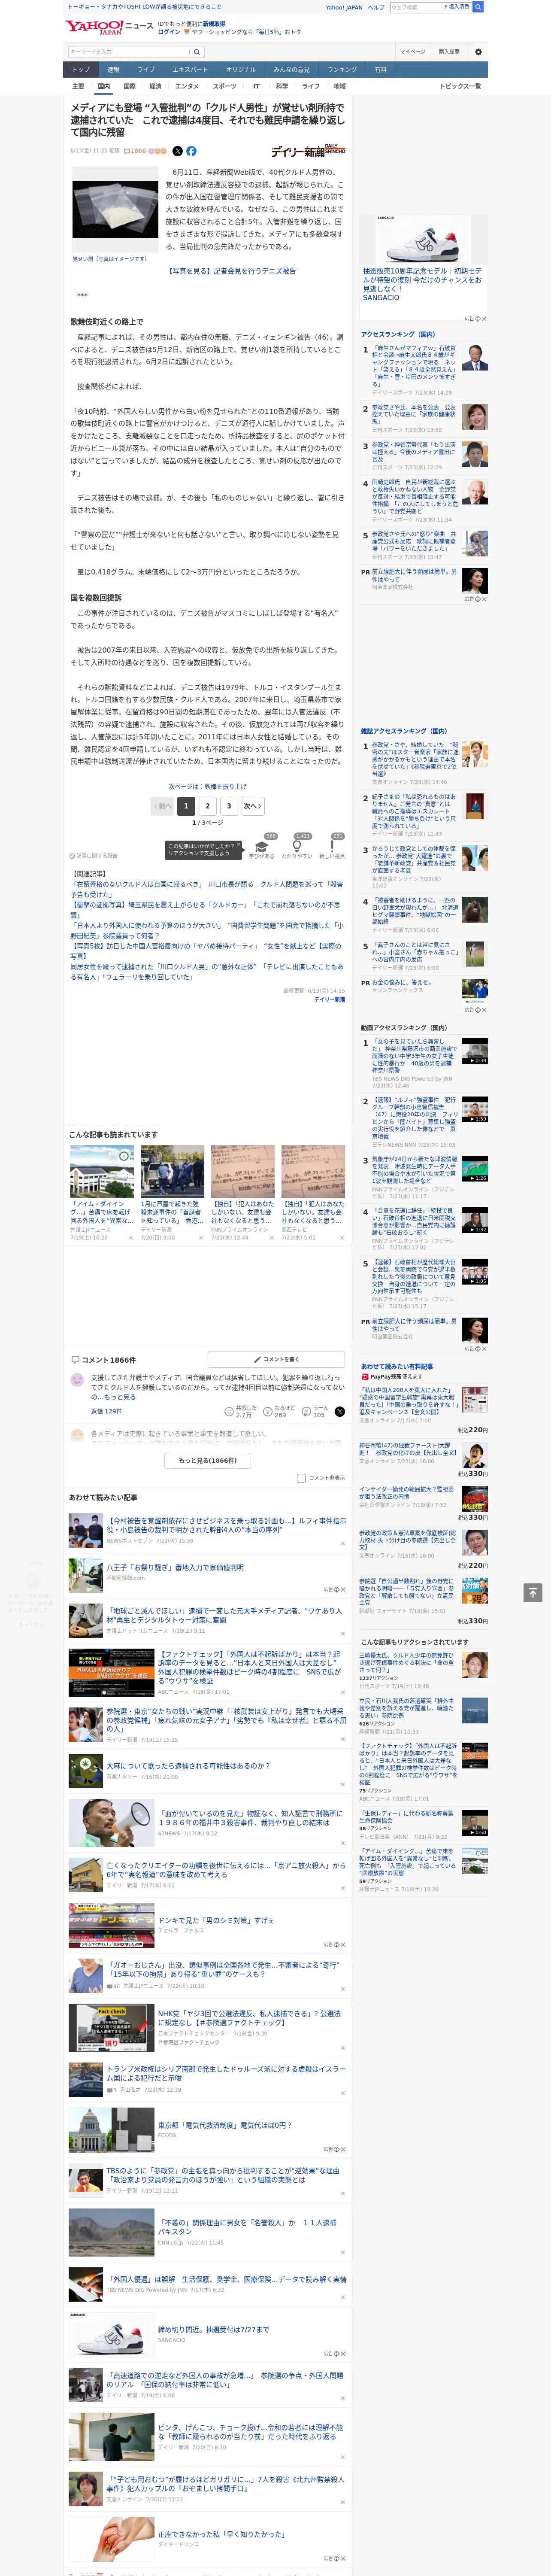Open トランプ米政権 シリア article link
Screen dimensions: 551x2576
pyautogui.click(x=226, y=2073)
